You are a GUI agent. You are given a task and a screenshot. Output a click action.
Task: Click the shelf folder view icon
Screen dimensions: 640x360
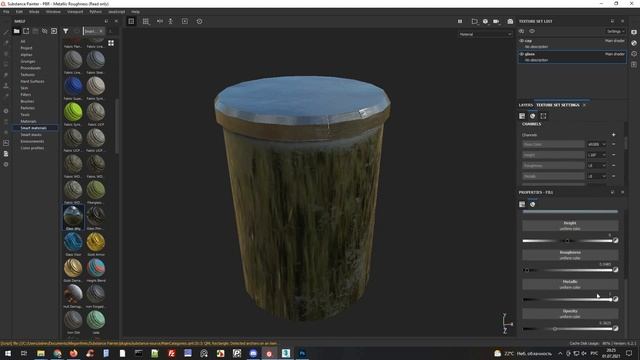click(x=16, y=31)
